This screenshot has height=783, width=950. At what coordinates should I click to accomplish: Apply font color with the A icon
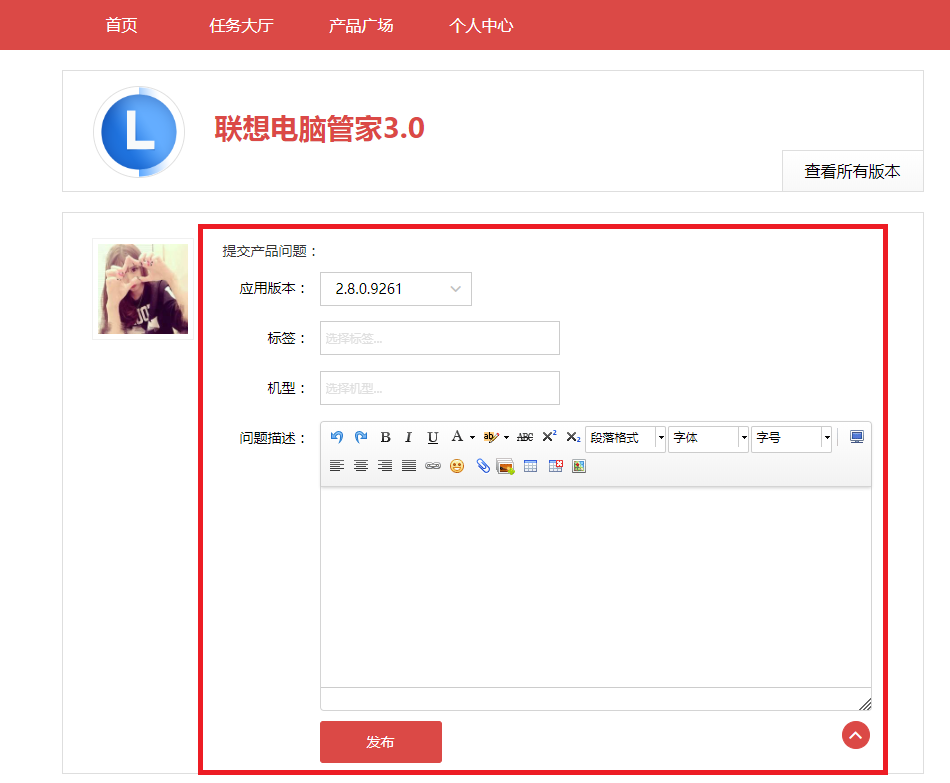(457, 436)
